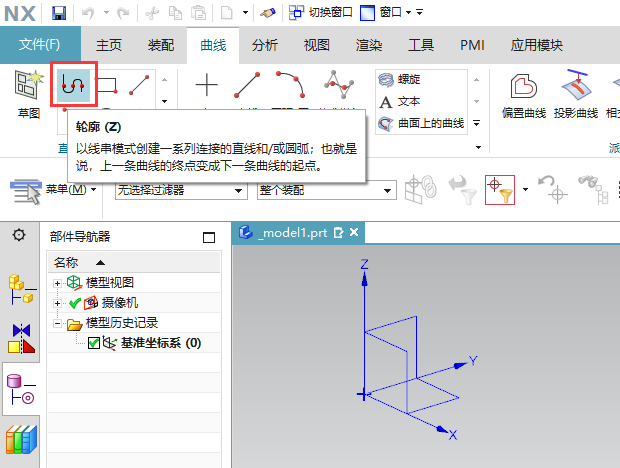620x468 pixels.
Task: Select the 轮廓 profile curve tool
Action: pyautogui.click(x=74, y=84)
